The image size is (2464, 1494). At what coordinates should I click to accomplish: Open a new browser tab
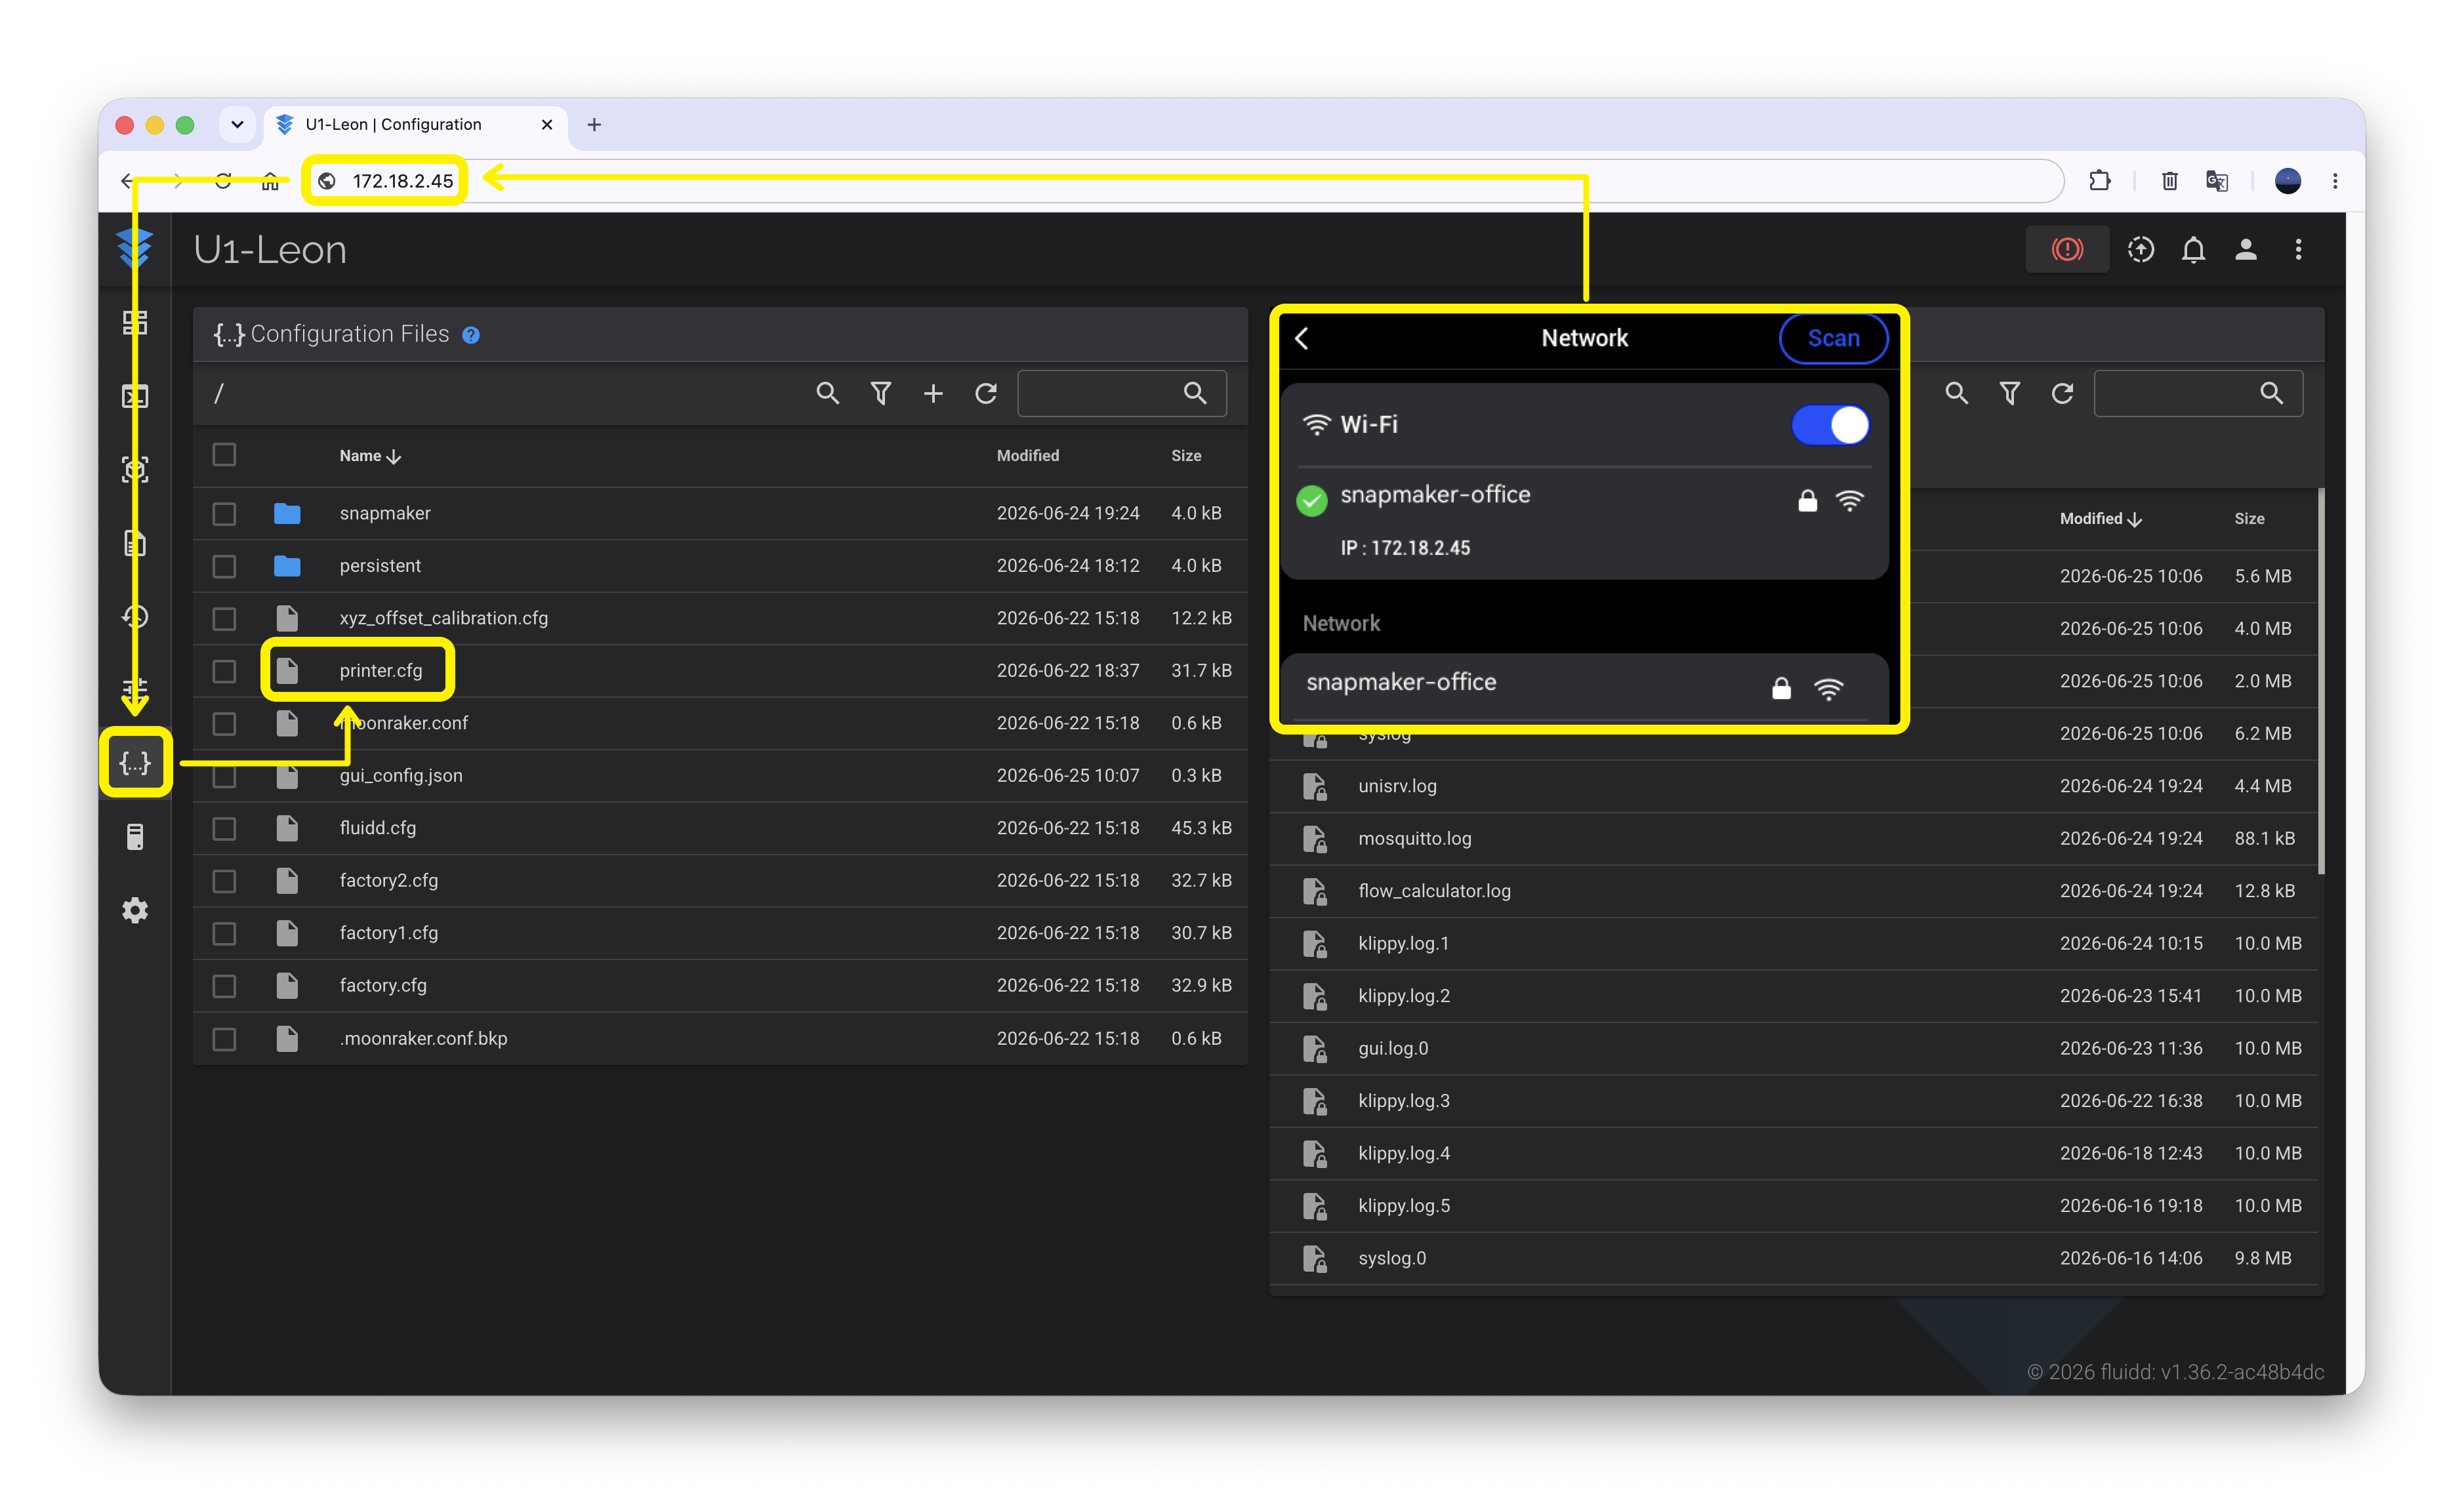click(x=594, y=124)
